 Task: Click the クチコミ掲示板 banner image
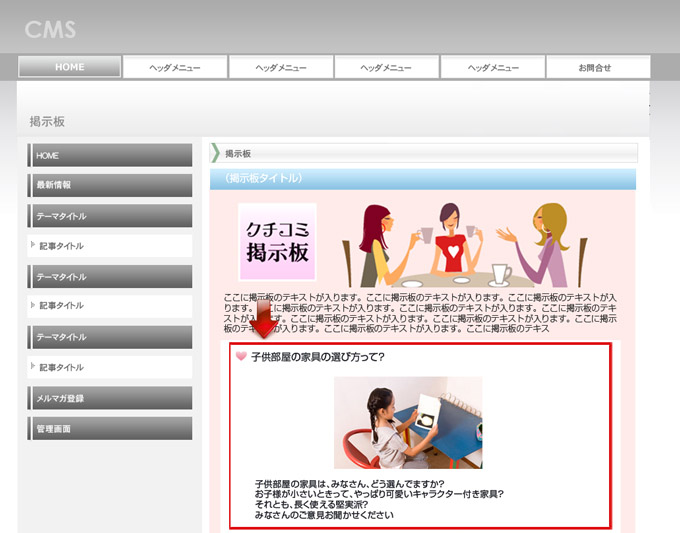(x=277, y=242)
